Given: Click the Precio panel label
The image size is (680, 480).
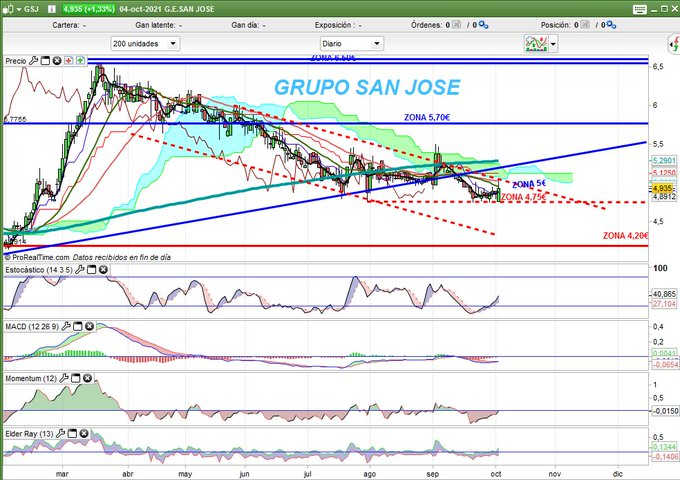Looking at the screenshot, I should click(16, 61).
